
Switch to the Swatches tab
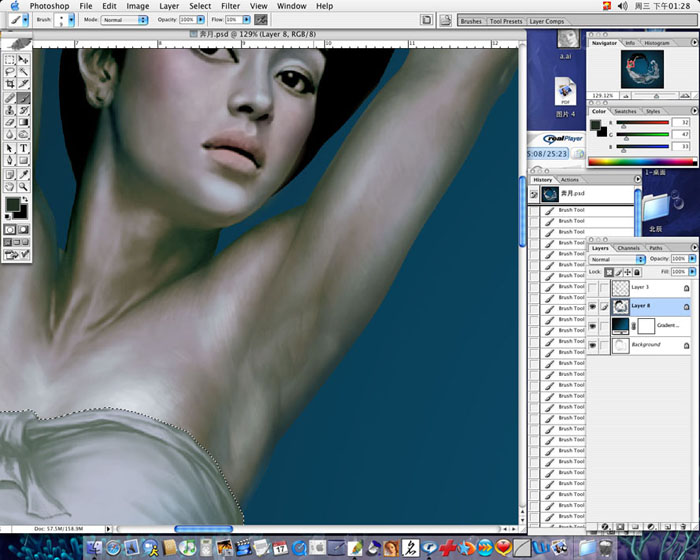(x=625, y=111)
